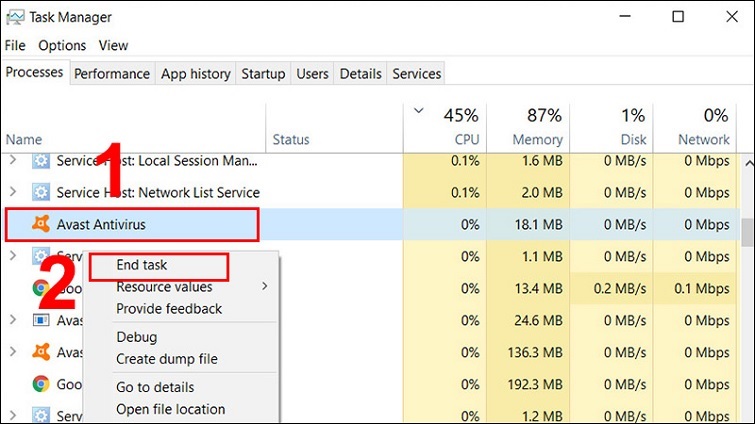The image size is (755, 424).
Task: Expand the Service Host: Local Session Manager row
Action: (13, 160)
